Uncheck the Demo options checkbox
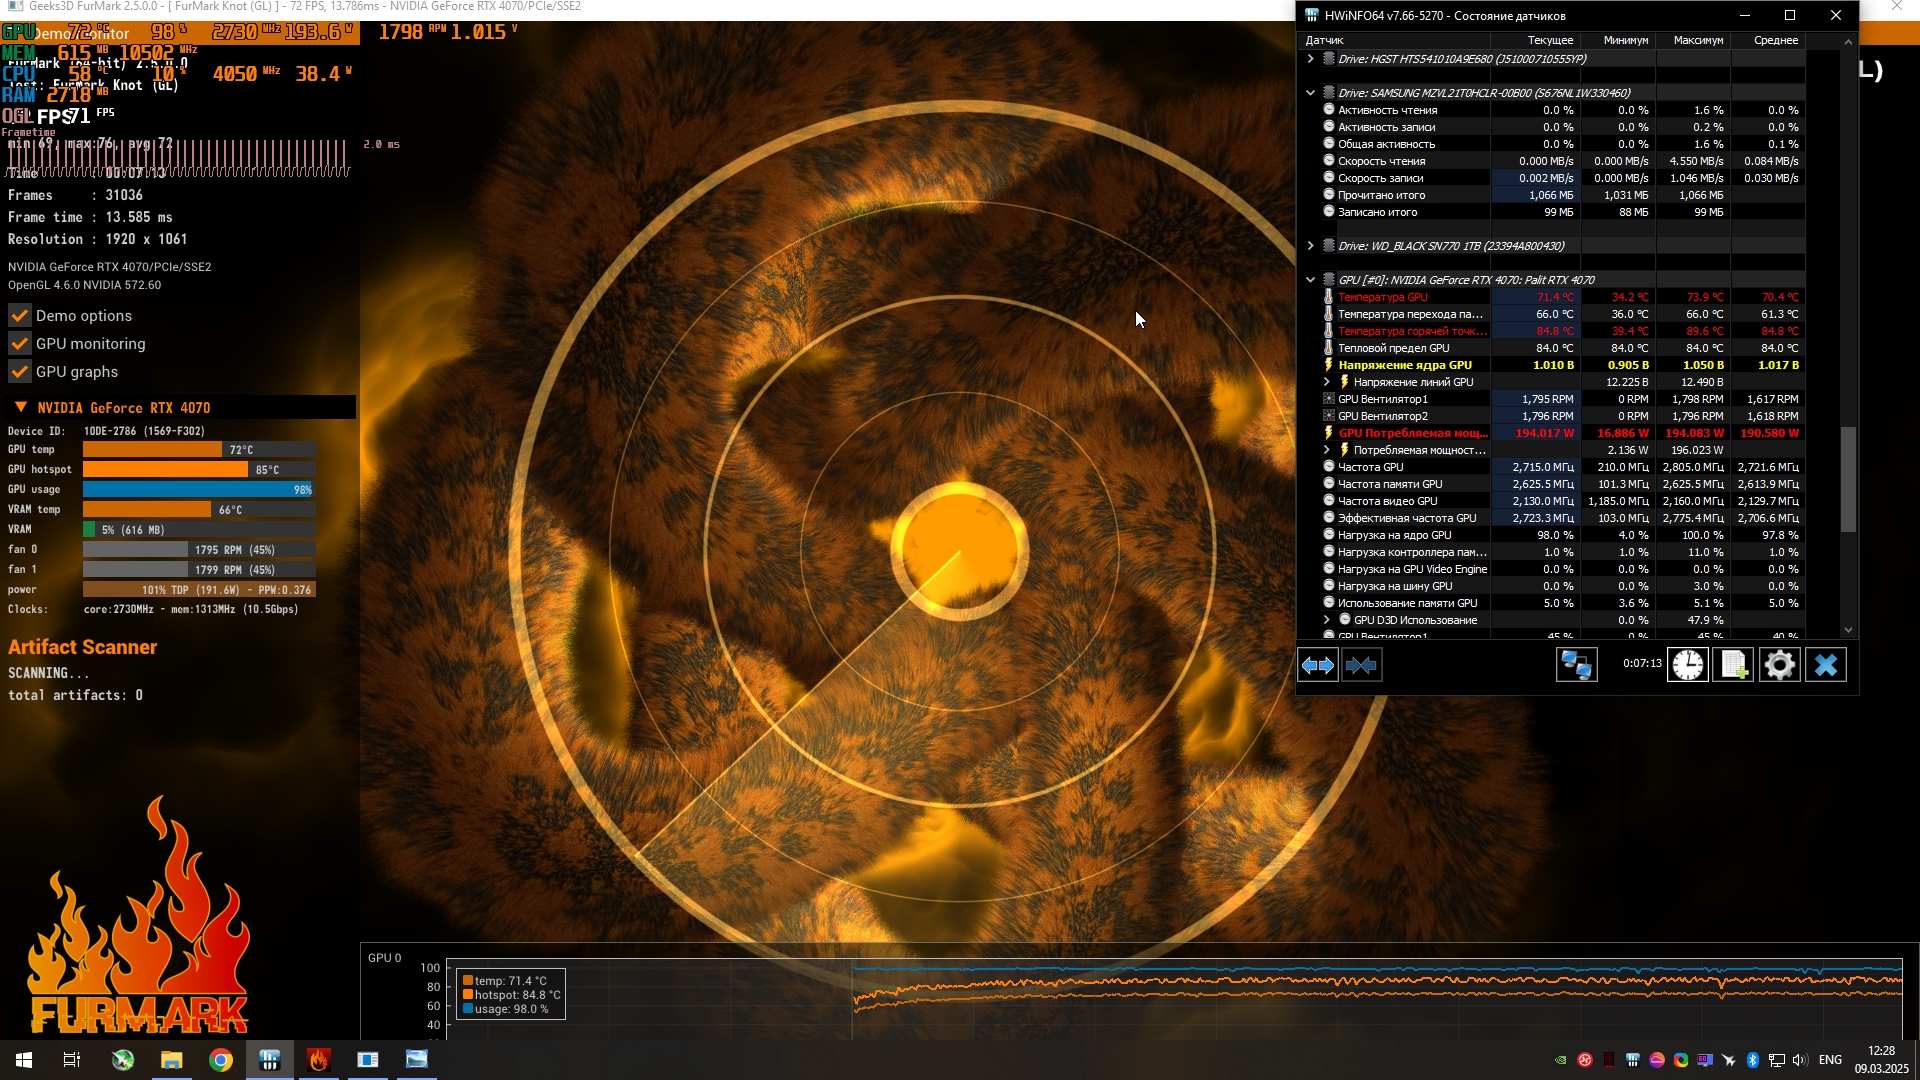 point(20,316)
